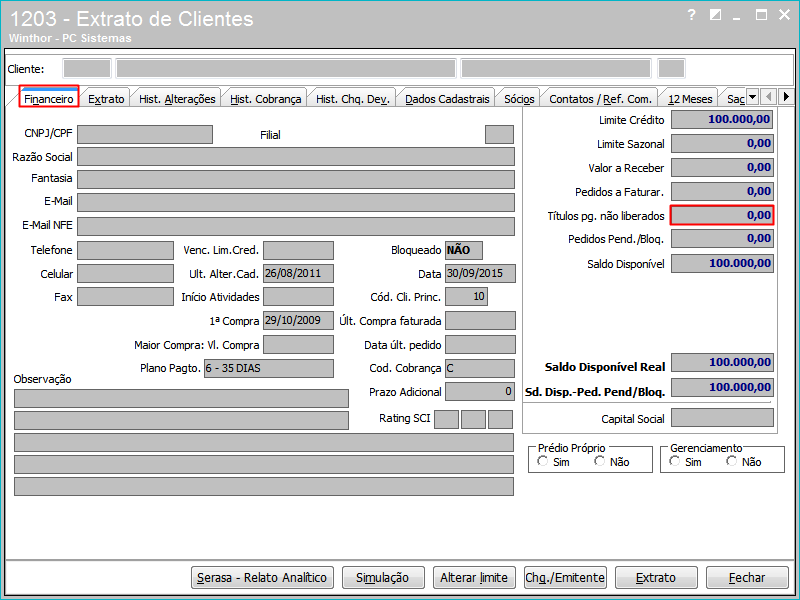Click the Limite Sazonal value field
This screenshot has width=800, height=600.
(x=722, y=143)
